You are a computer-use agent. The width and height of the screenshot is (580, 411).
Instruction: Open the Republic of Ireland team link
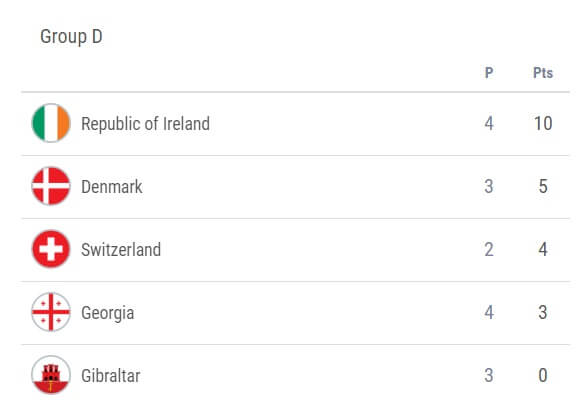point(145,124)
